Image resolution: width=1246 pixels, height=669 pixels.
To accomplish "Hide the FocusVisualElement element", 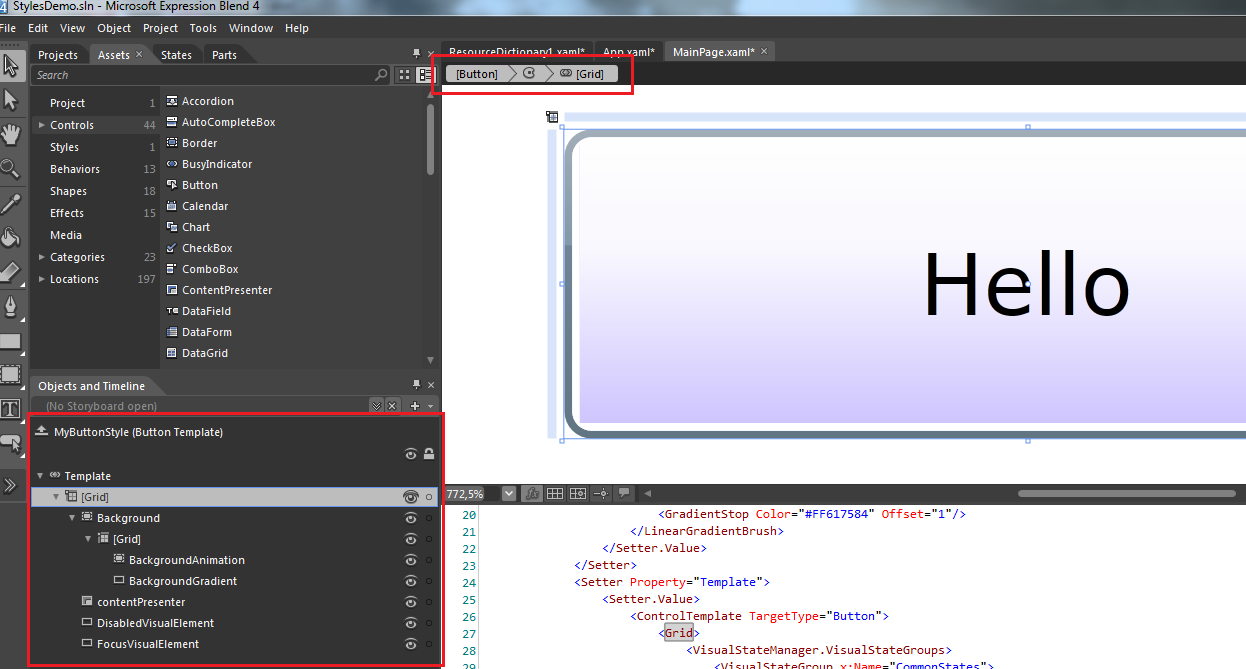I will click(410, 644).
